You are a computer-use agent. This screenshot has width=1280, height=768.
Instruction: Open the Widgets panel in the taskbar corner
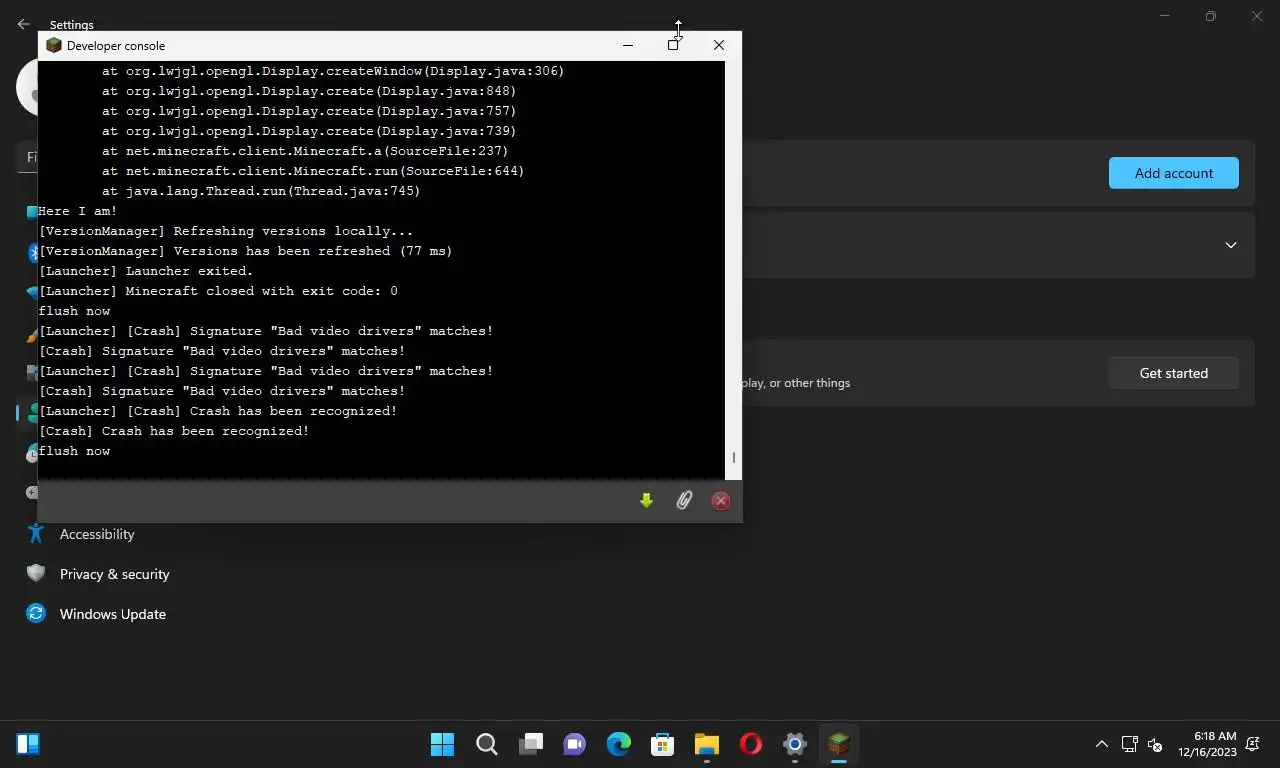[28, 744]
